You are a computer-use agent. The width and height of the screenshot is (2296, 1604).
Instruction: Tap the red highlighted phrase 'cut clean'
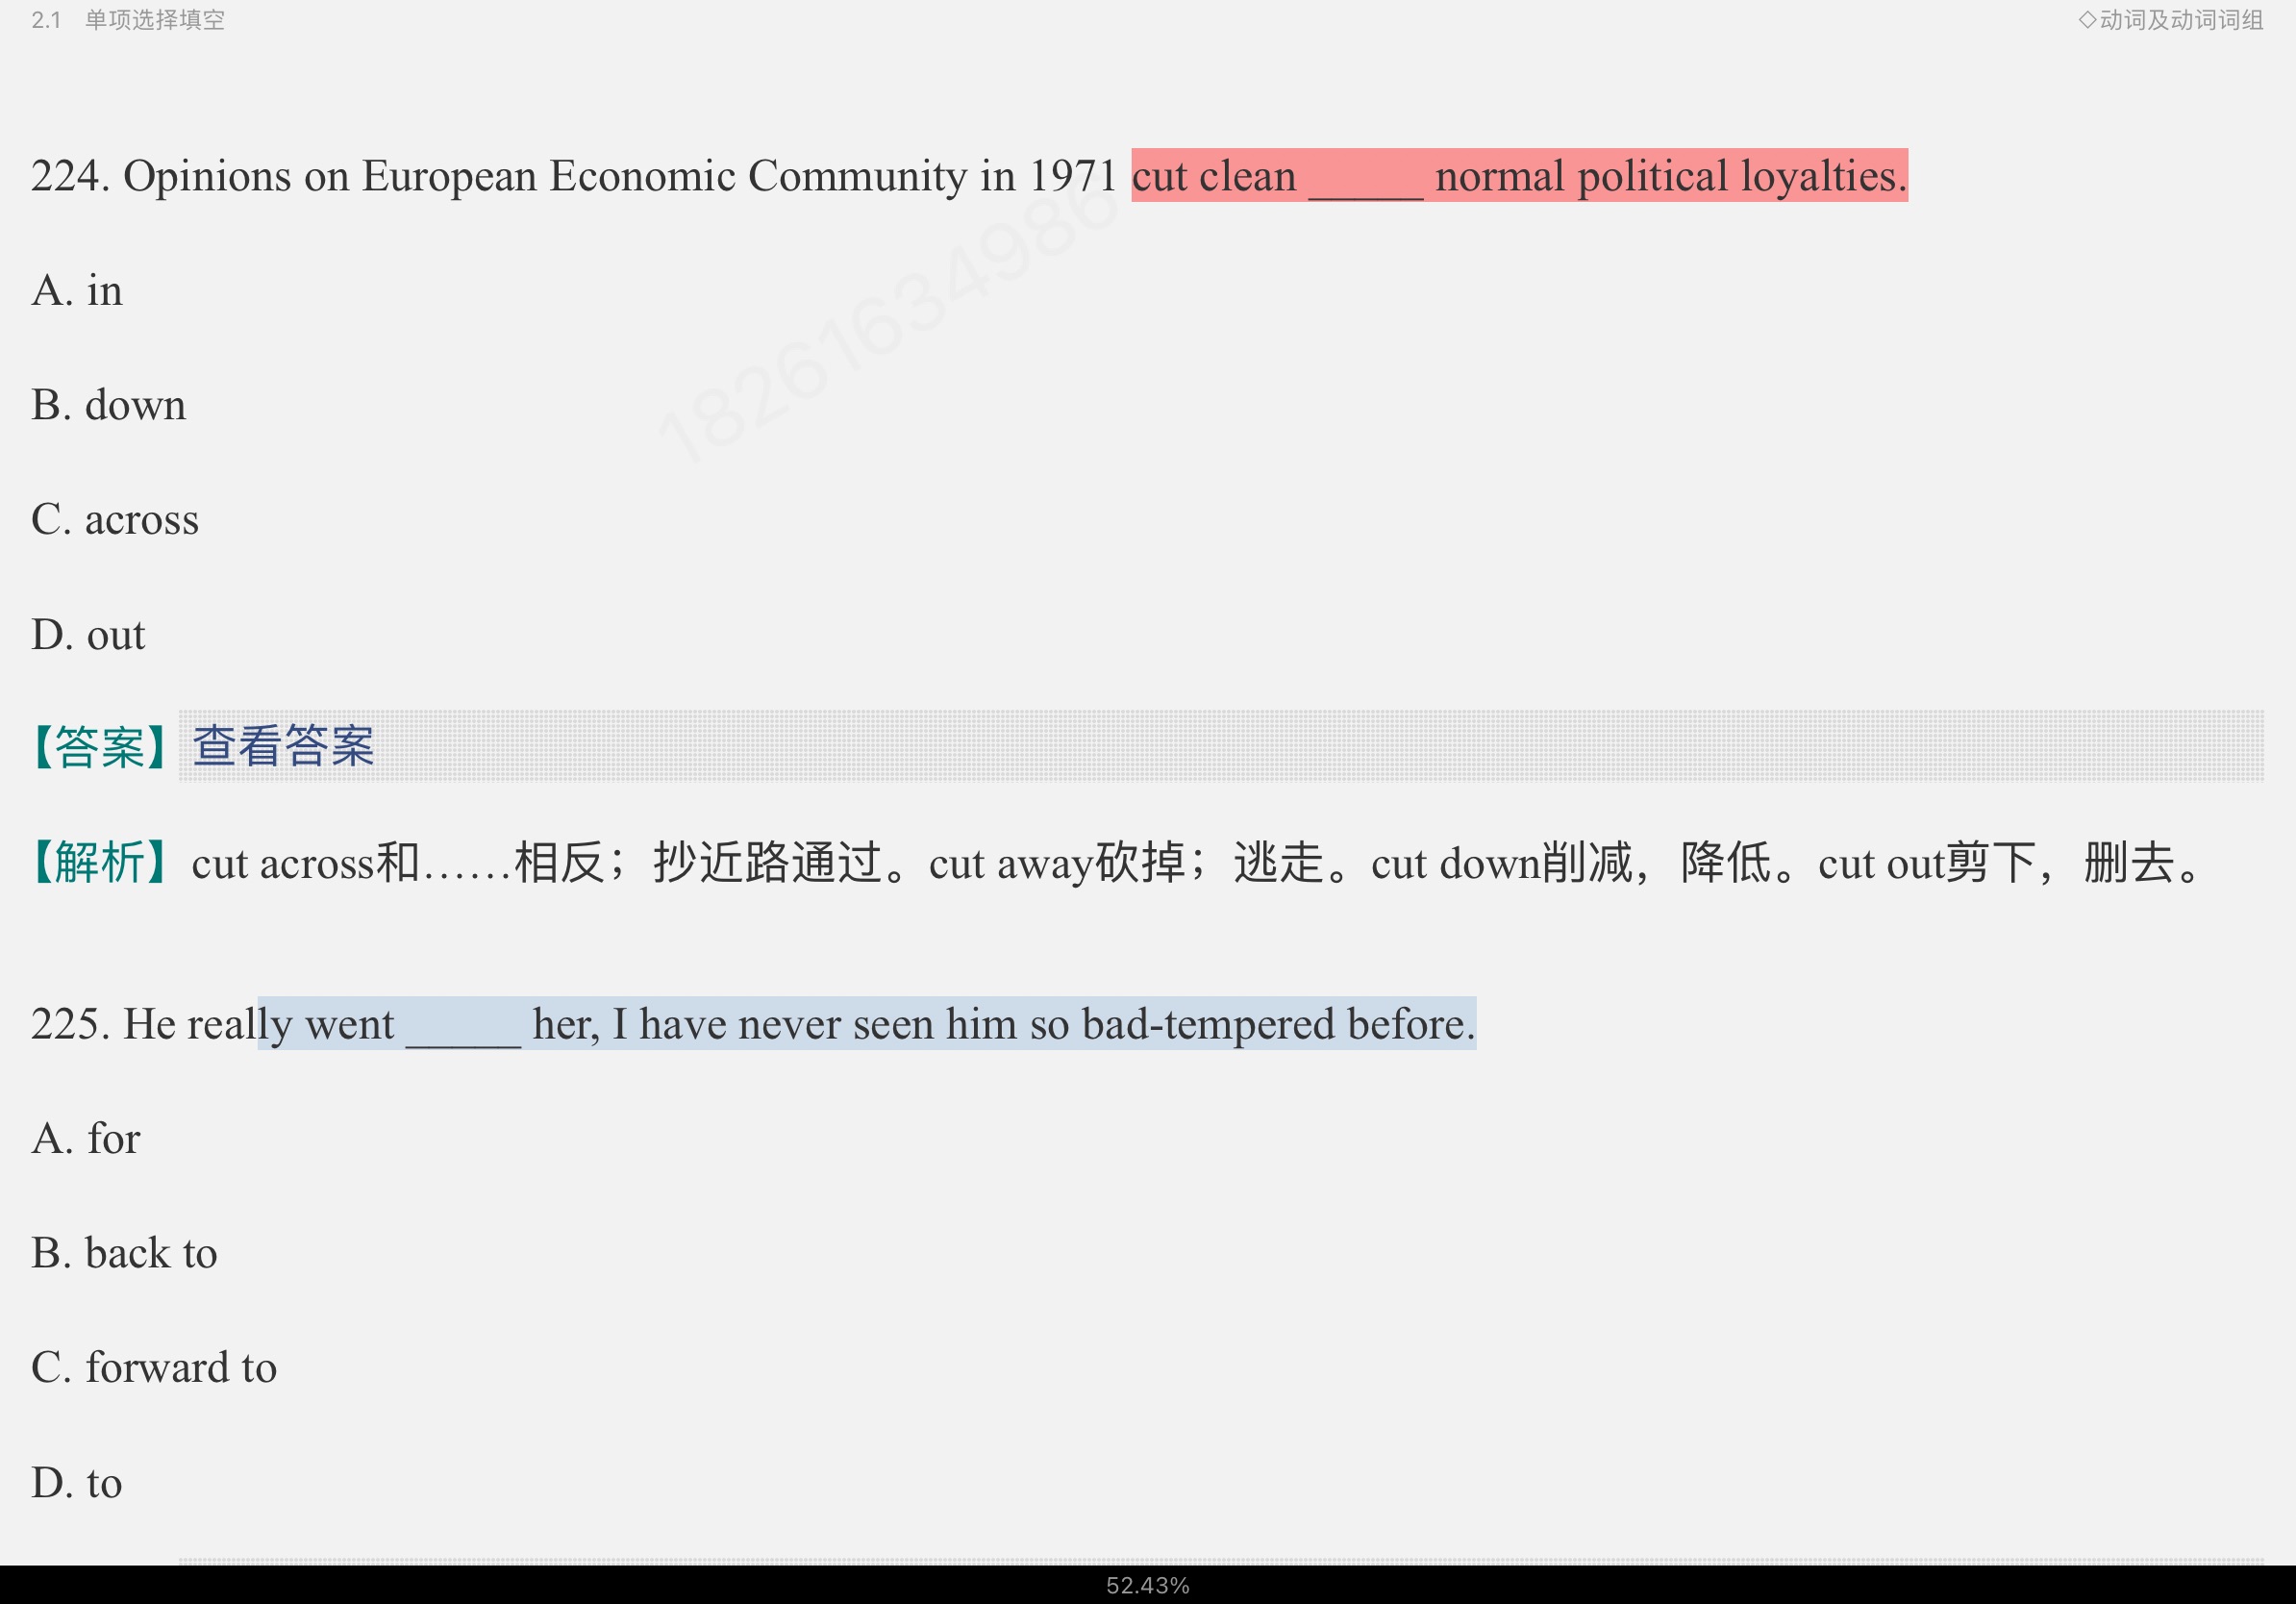1213,177
